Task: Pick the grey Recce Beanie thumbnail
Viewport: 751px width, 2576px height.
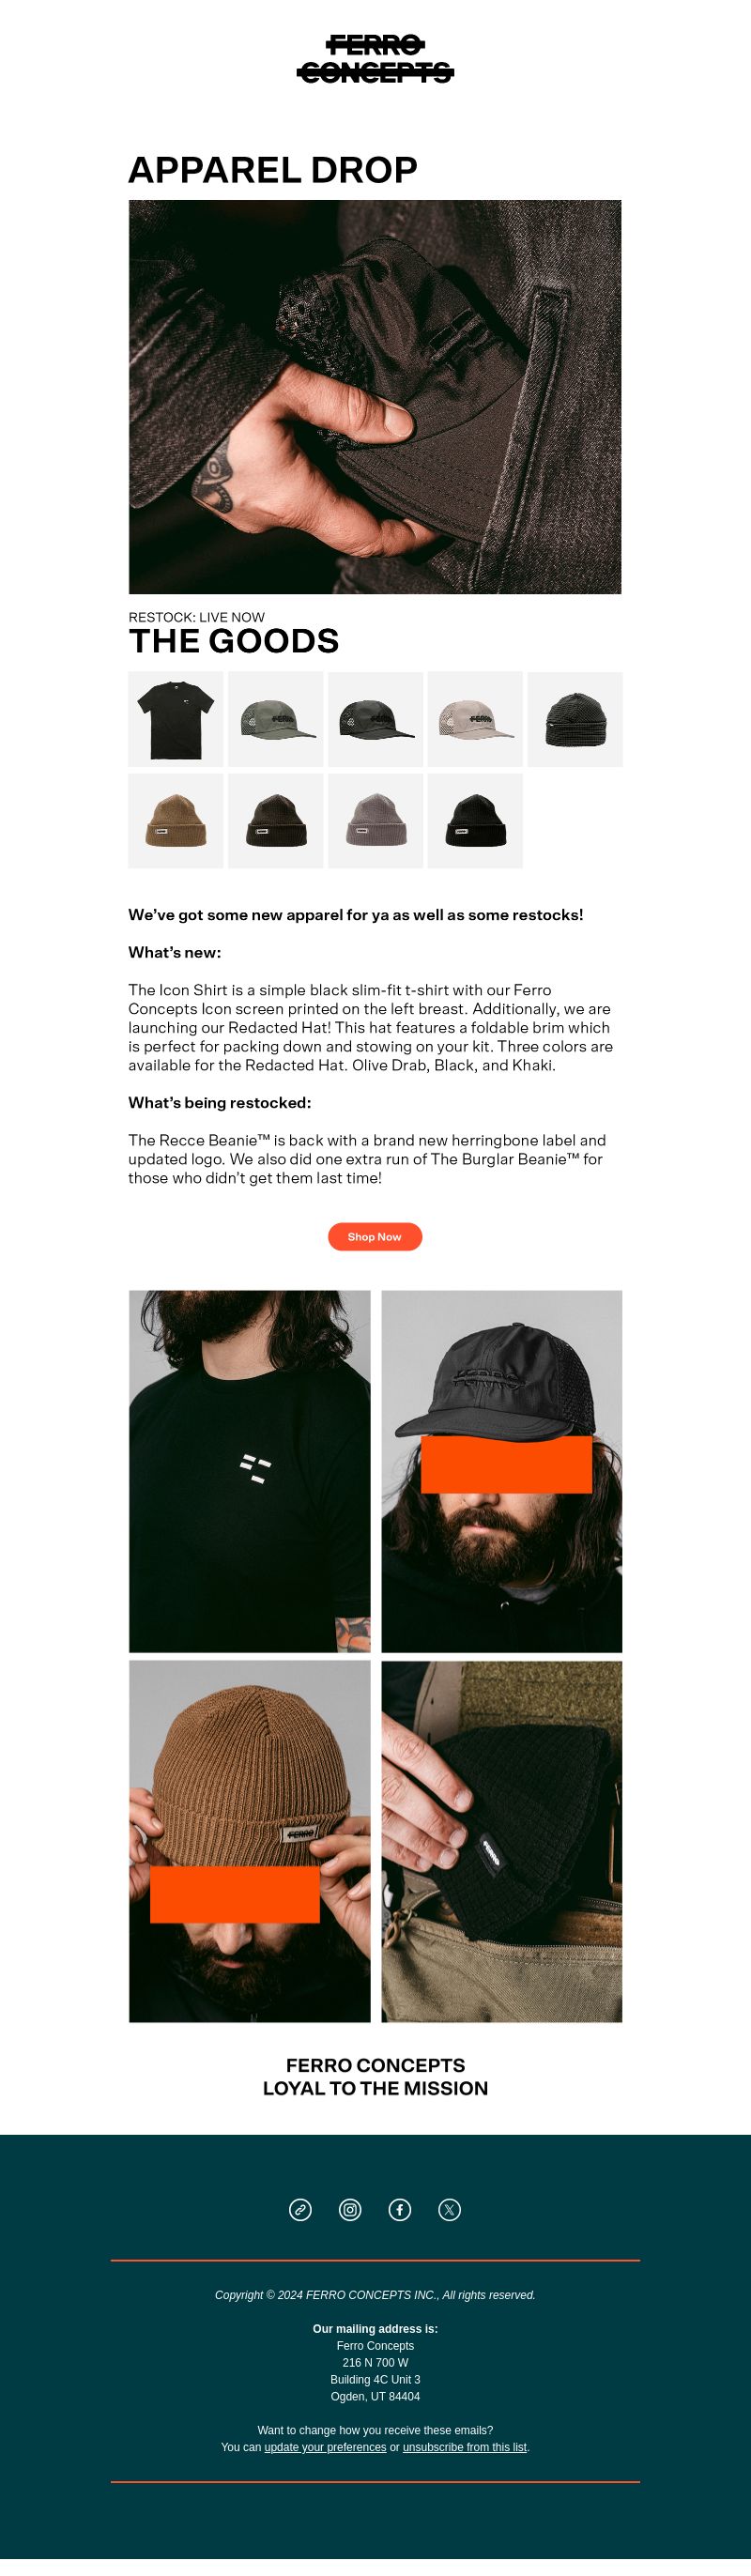Action: (x=375, y=820)
